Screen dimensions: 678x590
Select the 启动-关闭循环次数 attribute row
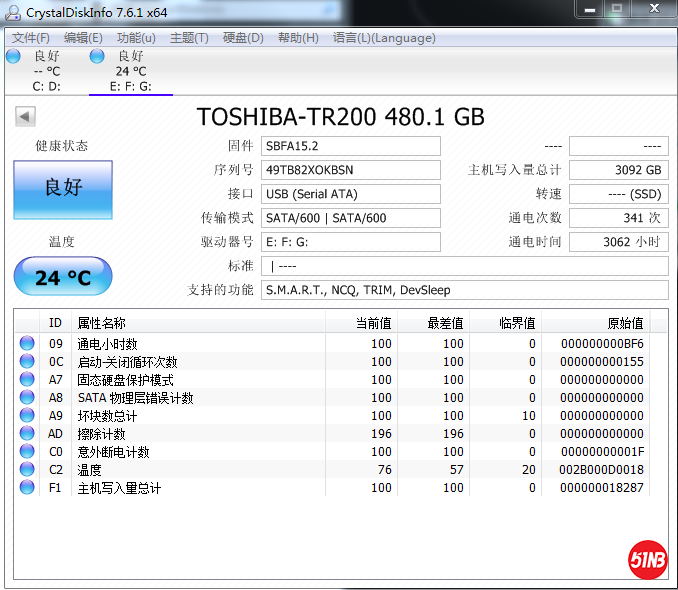(332, 362)
